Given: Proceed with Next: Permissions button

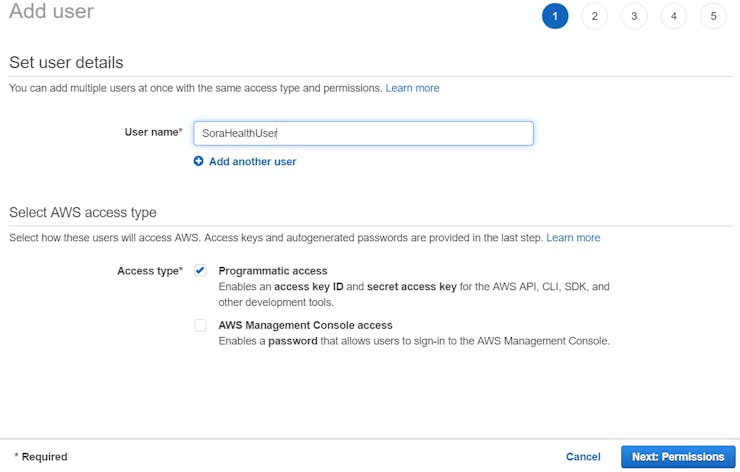Looking at the screenshot, I should 677,457.
